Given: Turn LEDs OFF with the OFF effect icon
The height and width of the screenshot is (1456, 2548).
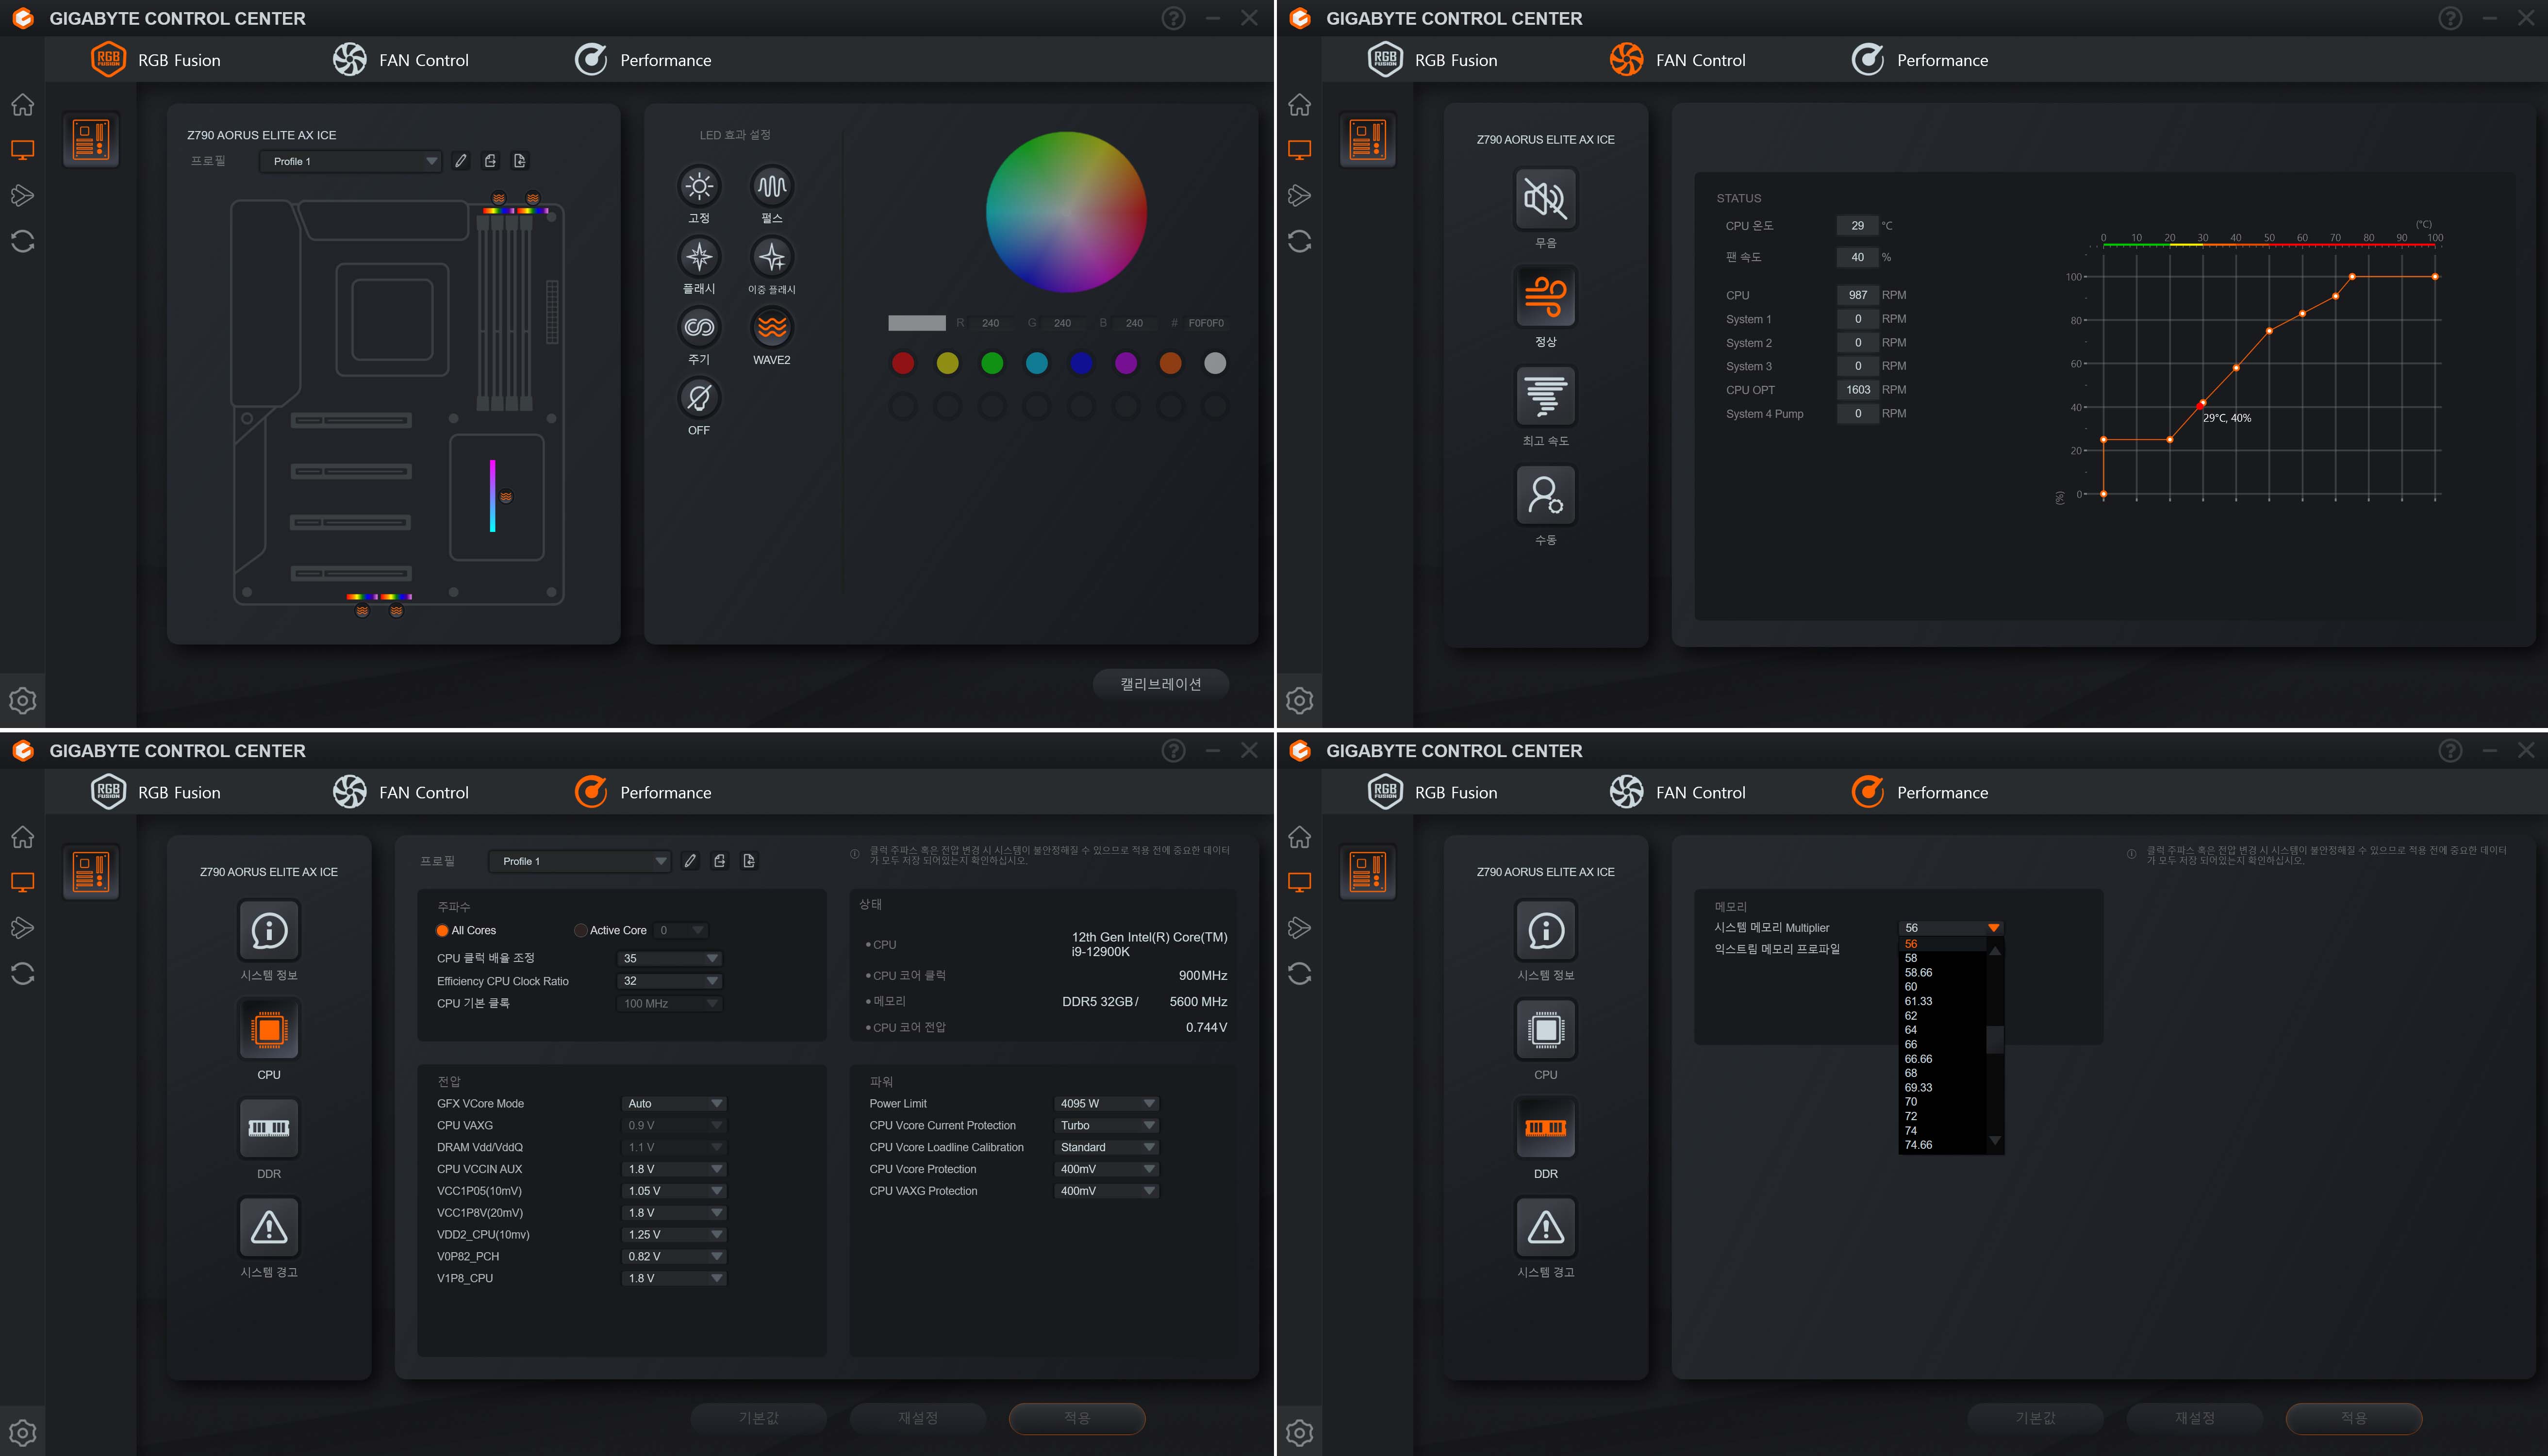Looking at the screenshot, I should point(699,399).
